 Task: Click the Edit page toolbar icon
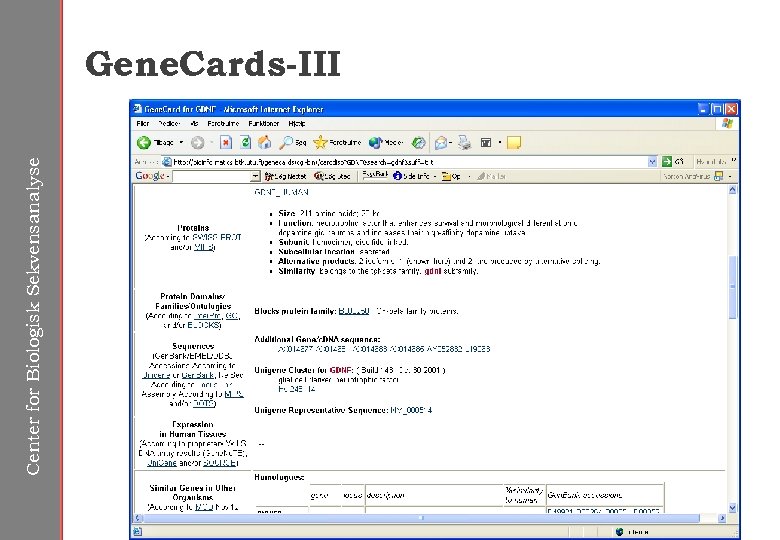pyautogui.click(x=486, y=143)
